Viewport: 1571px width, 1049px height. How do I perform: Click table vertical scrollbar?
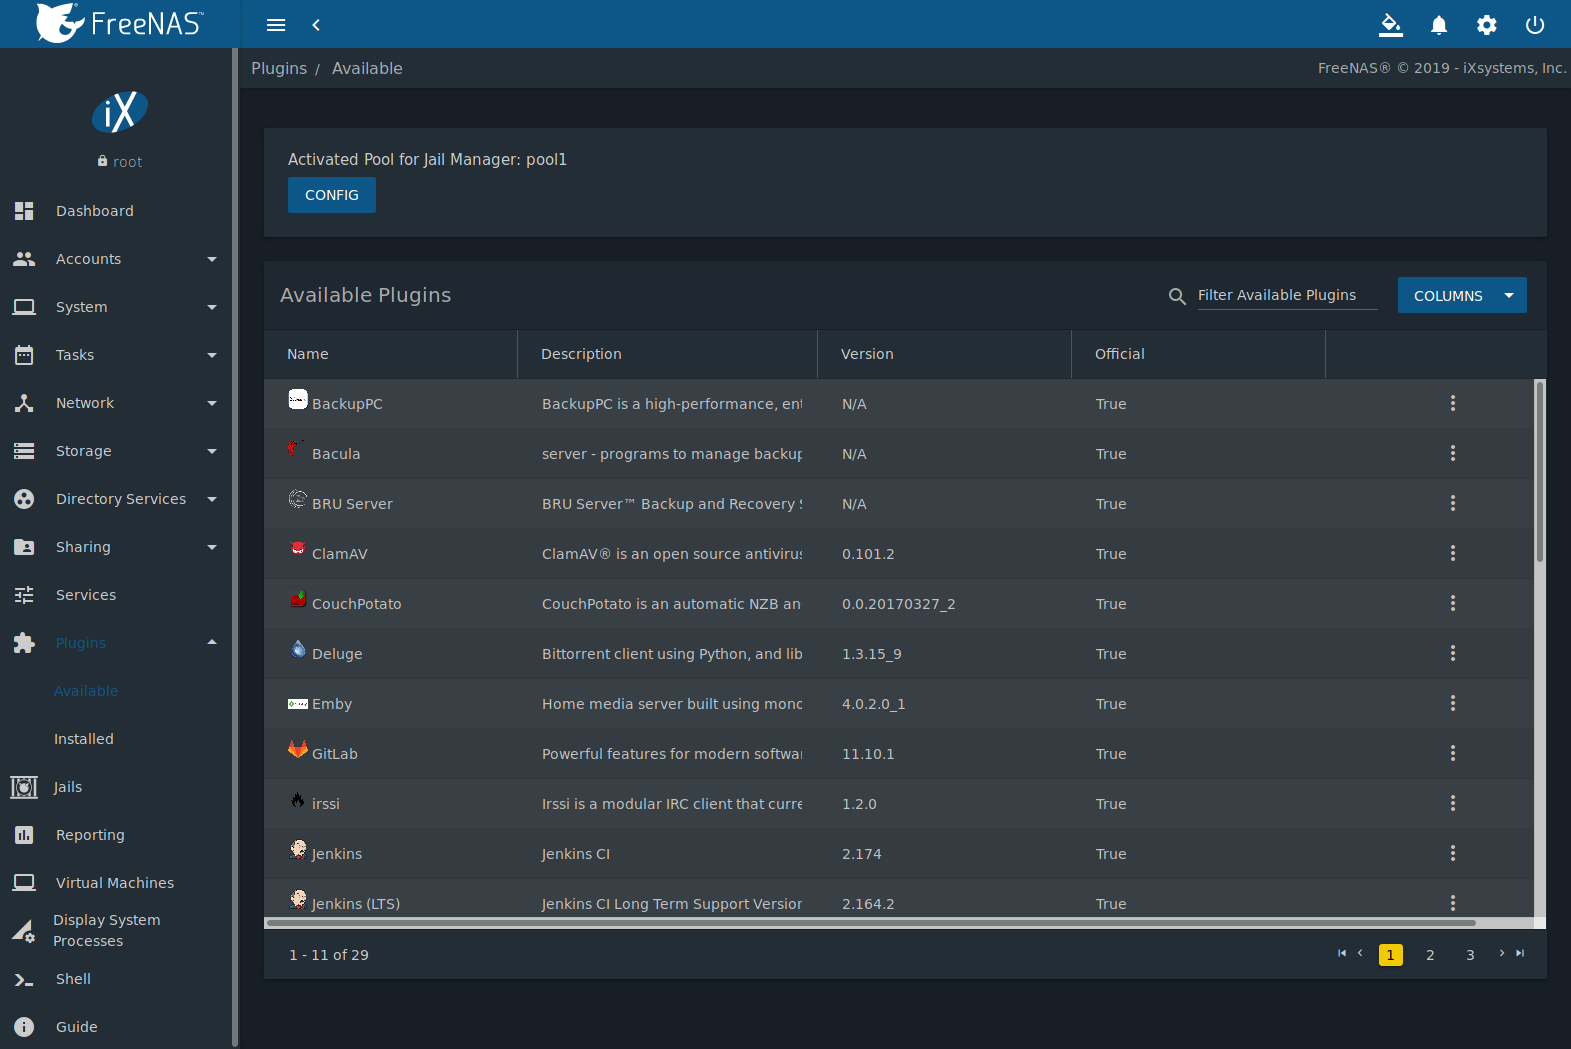click(x=1540, y=472)
